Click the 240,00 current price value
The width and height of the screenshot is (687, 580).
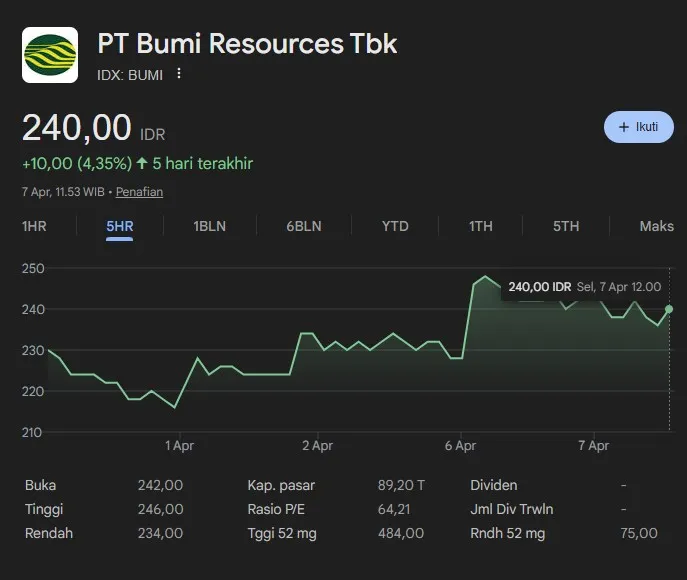click(77, 127)
